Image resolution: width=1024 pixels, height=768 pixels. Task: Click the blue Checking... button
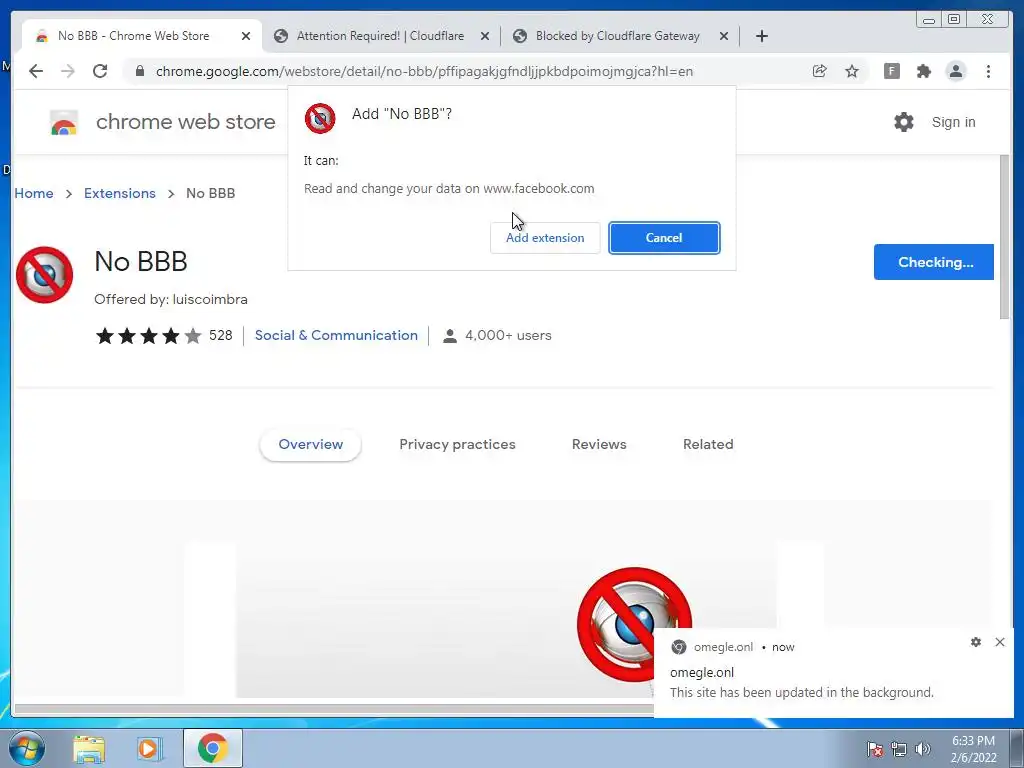[934, 262]
